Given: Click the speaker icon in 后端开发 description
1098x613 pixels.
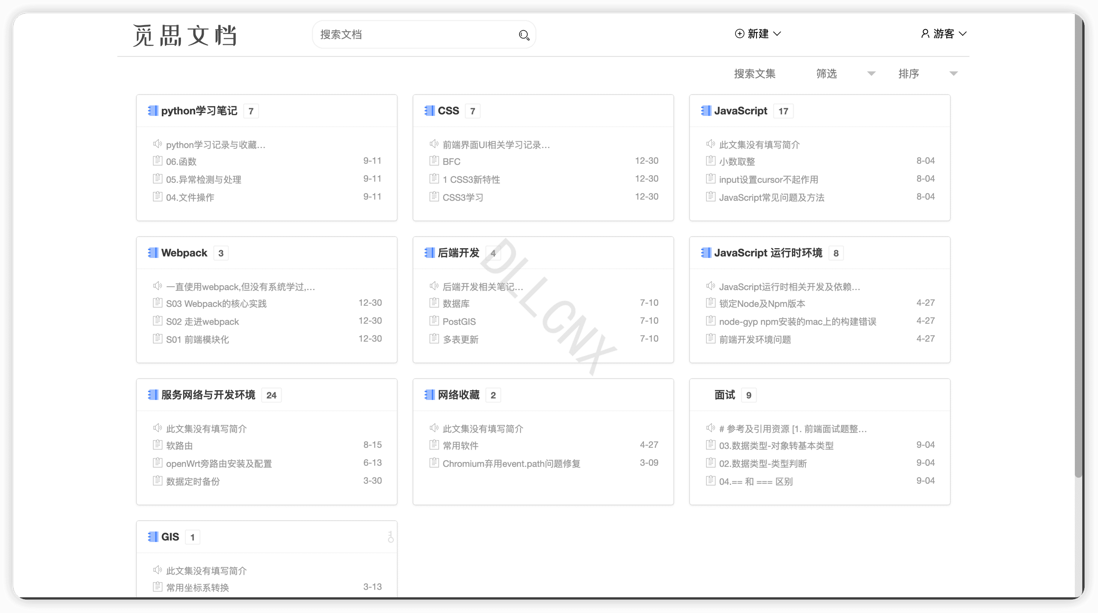Looking at the screenshot, I should (434, 286).
